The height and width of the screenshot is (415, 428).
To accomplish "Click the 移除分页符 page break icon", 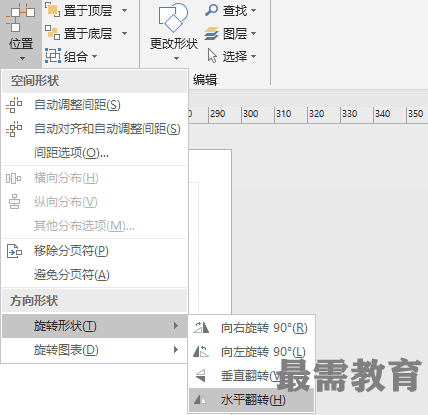I will 14,251.
